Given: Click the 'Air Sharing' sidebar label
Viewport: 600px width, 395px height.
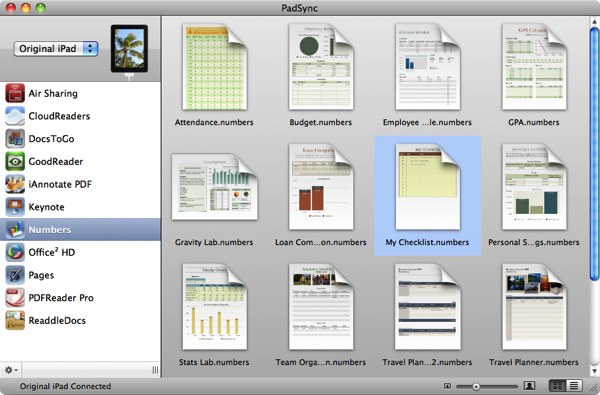Looking at the screenshot, I should (53, 93).
